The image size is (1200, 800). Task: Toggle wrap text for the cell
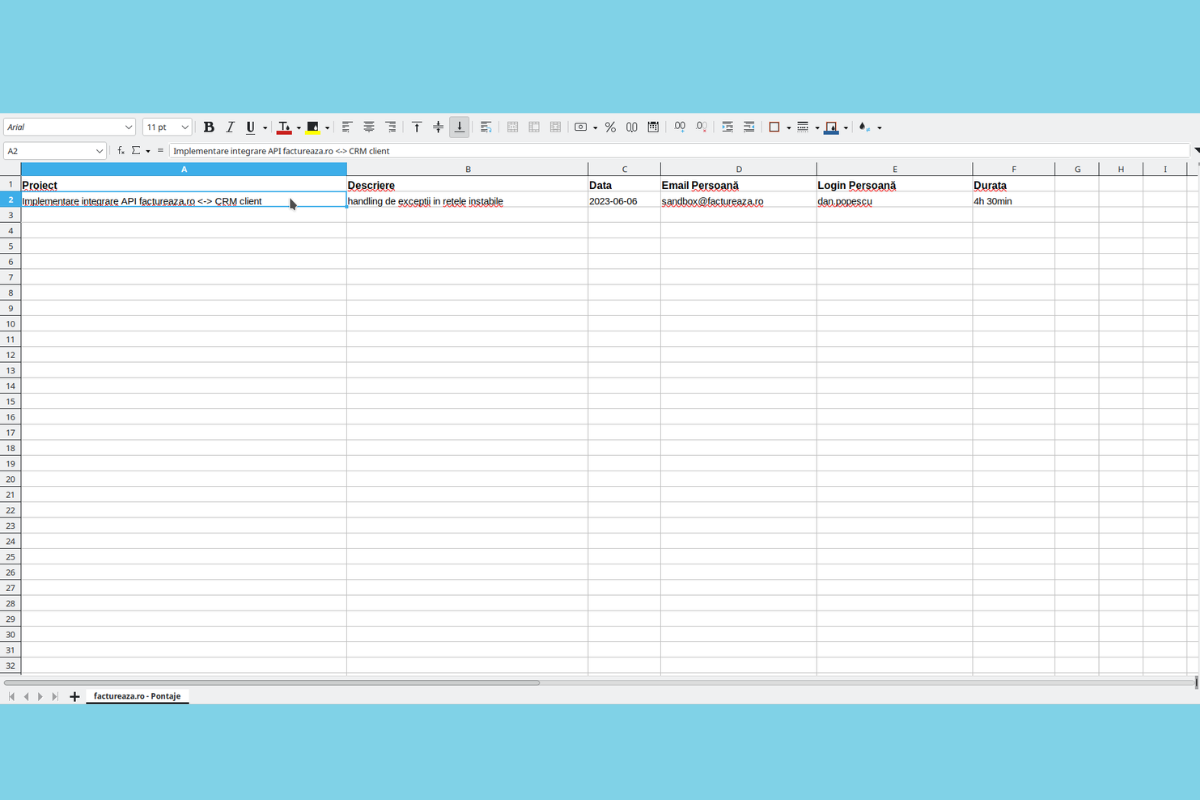485,127
